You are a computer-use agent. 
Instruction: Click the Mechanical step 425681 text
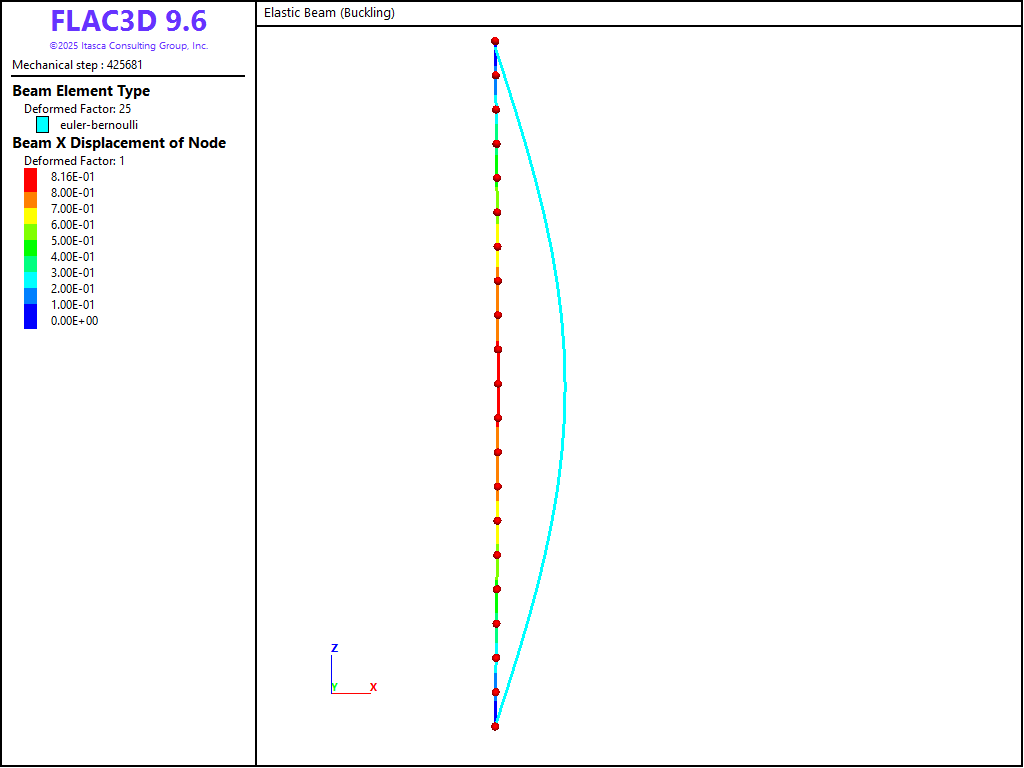click(77, 65)
